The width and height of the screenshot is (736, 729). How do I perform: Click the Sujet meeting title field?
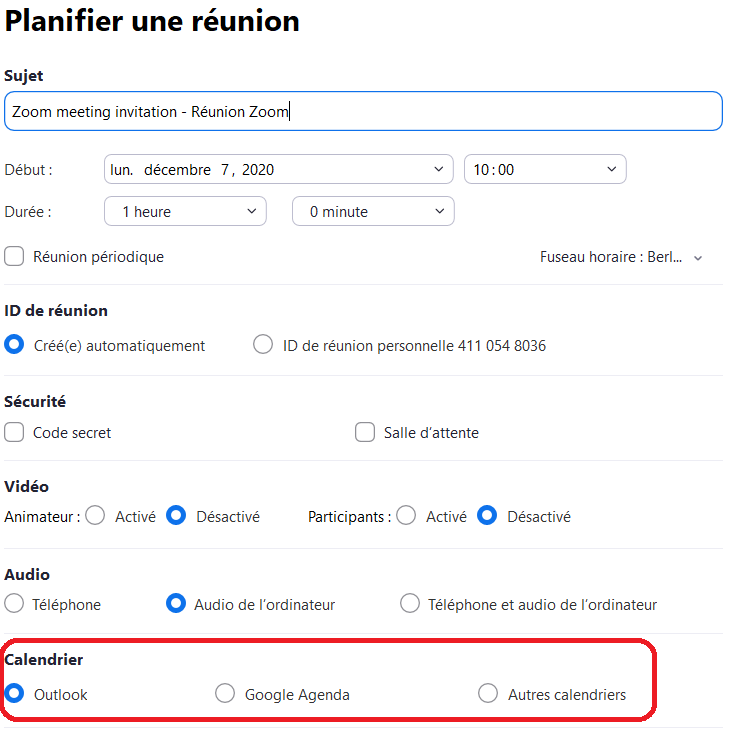(362, 112)
